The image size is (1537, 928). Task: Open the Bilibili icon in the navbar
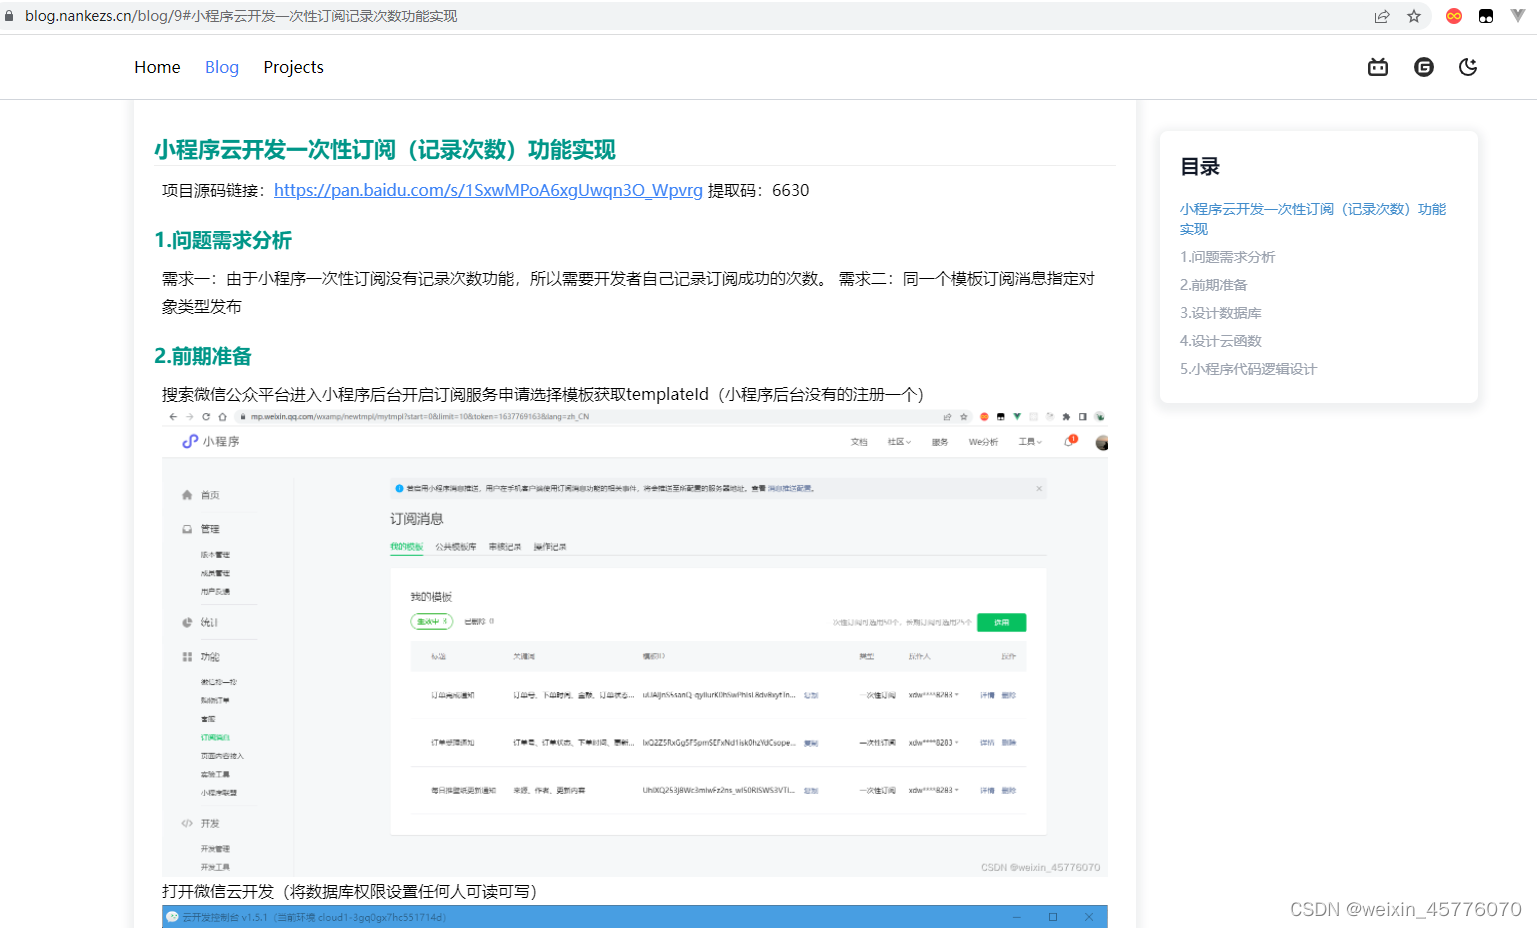point(1377,67)
